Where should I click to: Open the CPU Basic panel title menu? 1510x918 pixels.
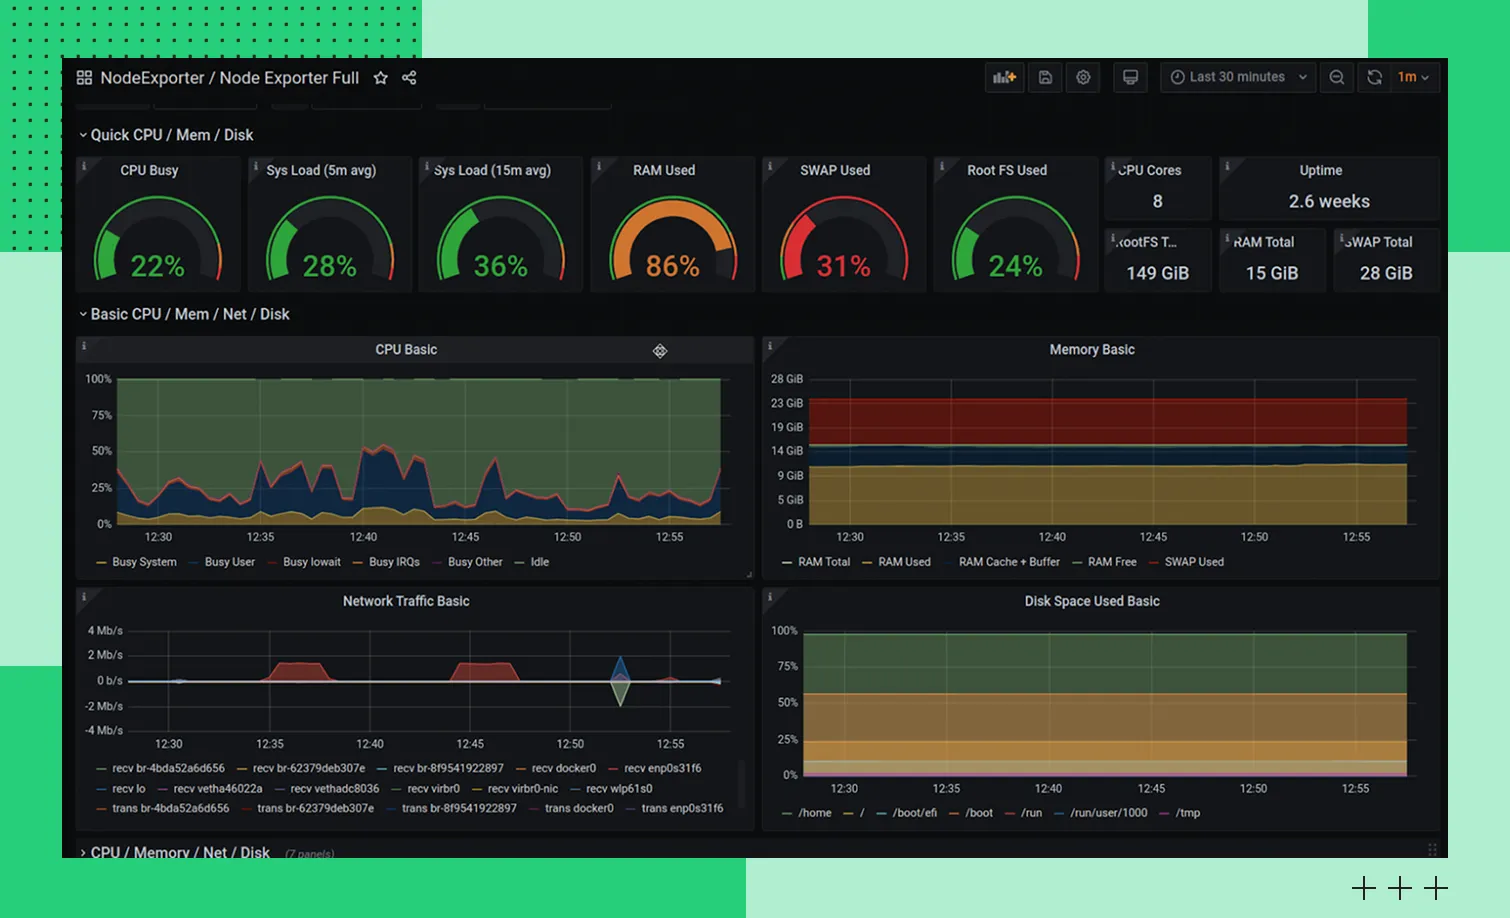click(406, 349)
